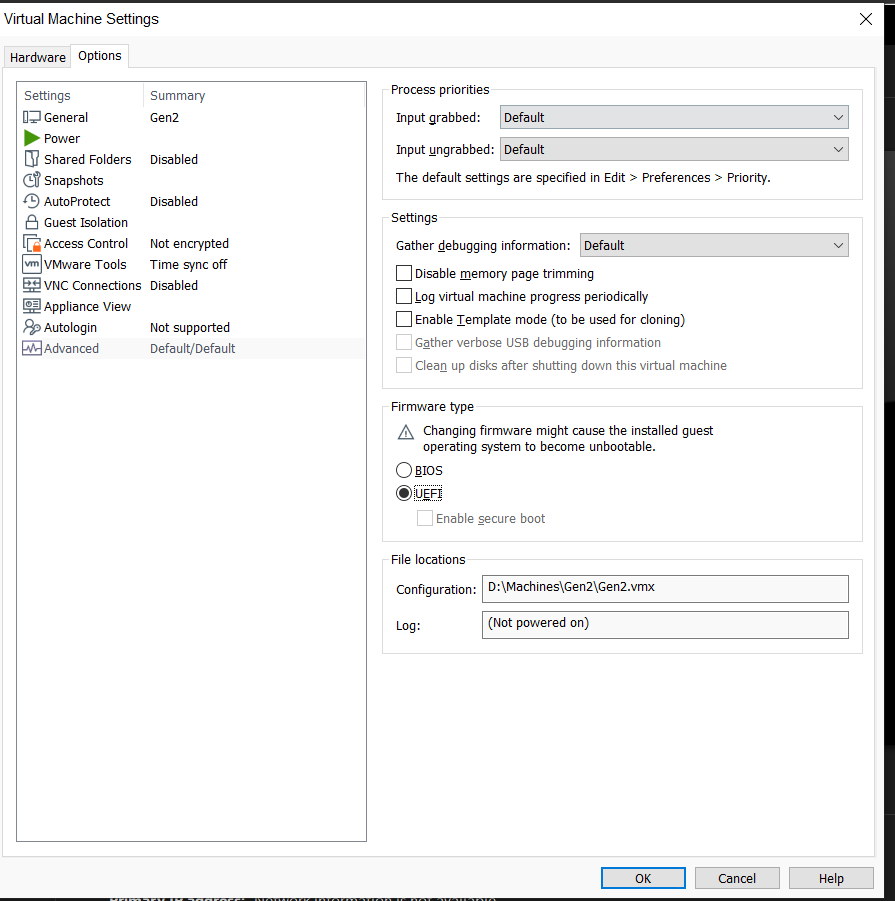Click the Appliance View icon
895x901 pixels.
click(x=32, y=306)
